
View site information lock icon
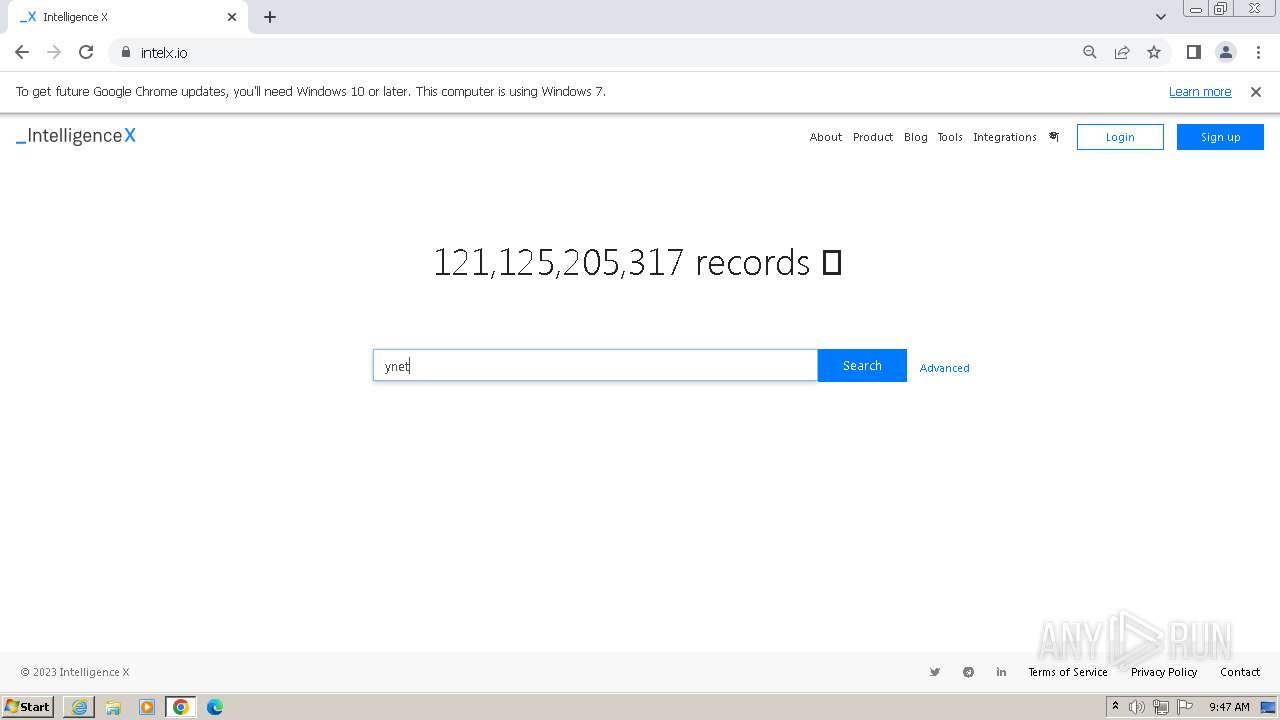(x=125, y=52)
